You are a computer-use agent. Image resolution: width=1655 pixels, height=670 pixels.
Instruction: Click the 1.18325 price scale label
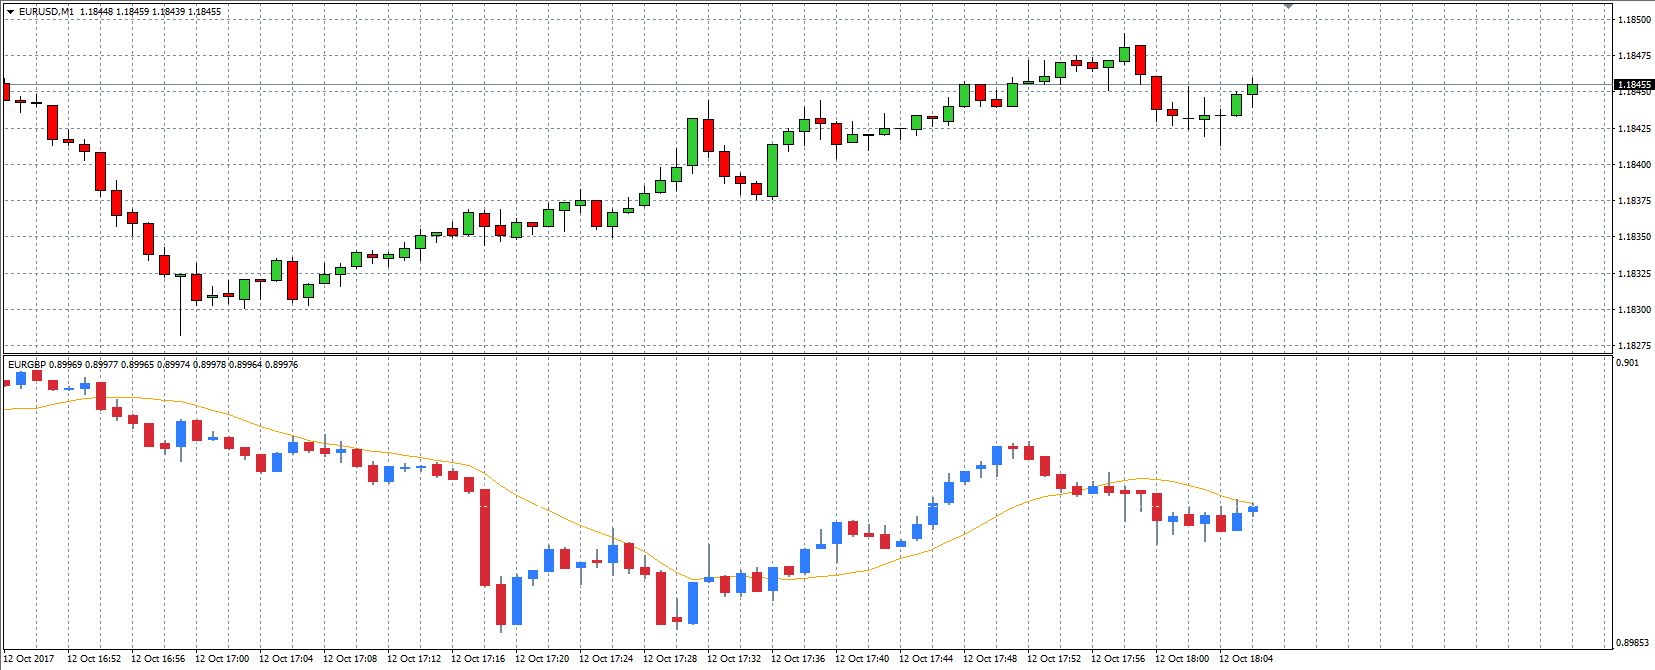1634,274
